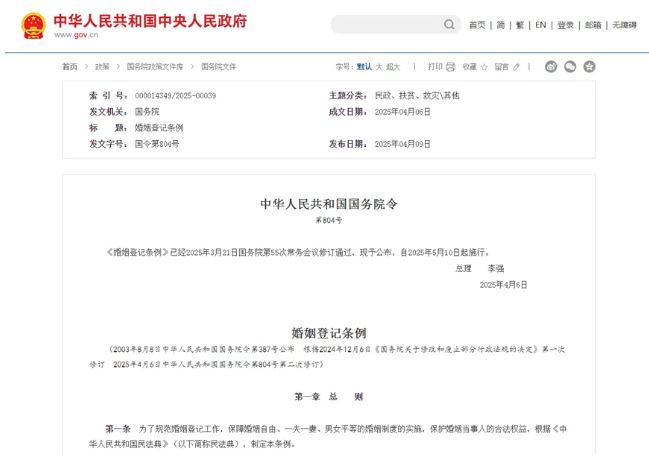Viewport: 649px width, 467px height.
Task: Click the pencil message icon
Action: [x=516, y=67]
